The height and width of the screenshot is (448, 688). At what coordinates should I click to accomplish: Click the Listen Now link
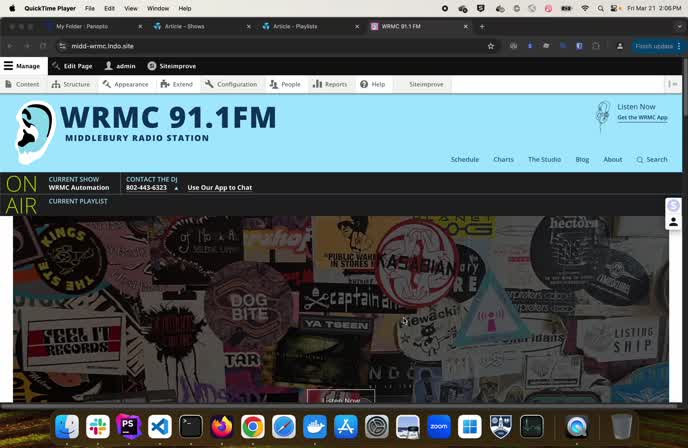coord(636,107)
